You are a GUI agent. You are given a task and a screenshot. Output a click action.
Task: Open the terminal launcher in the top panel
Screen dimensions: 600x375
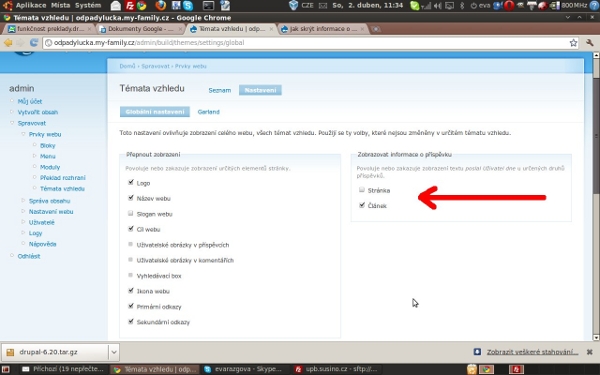tap(208, 5)
